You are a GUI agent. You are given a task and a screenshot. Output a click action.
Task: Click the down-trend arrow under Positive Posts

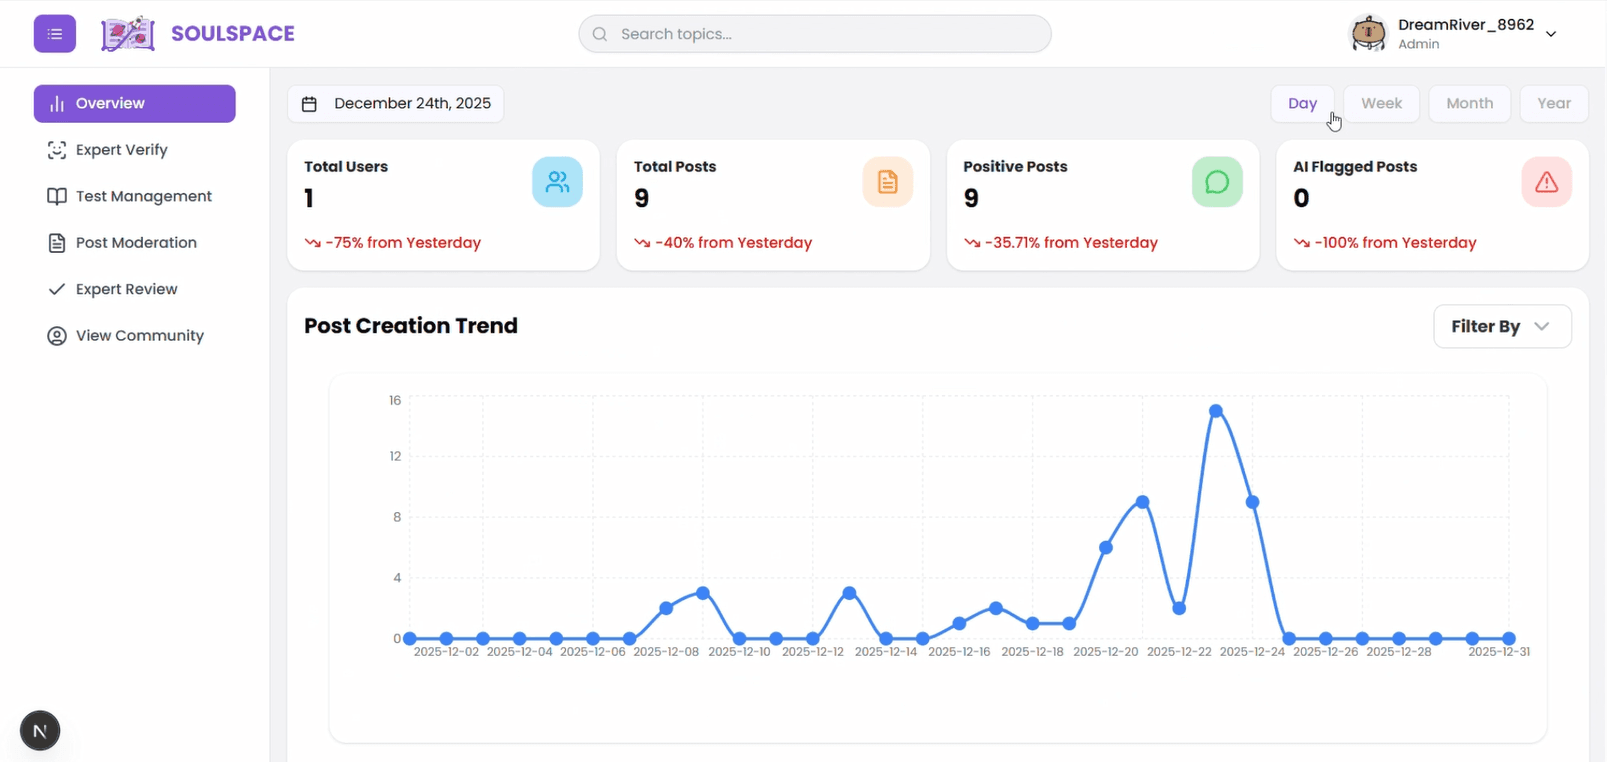pos(972,243)
